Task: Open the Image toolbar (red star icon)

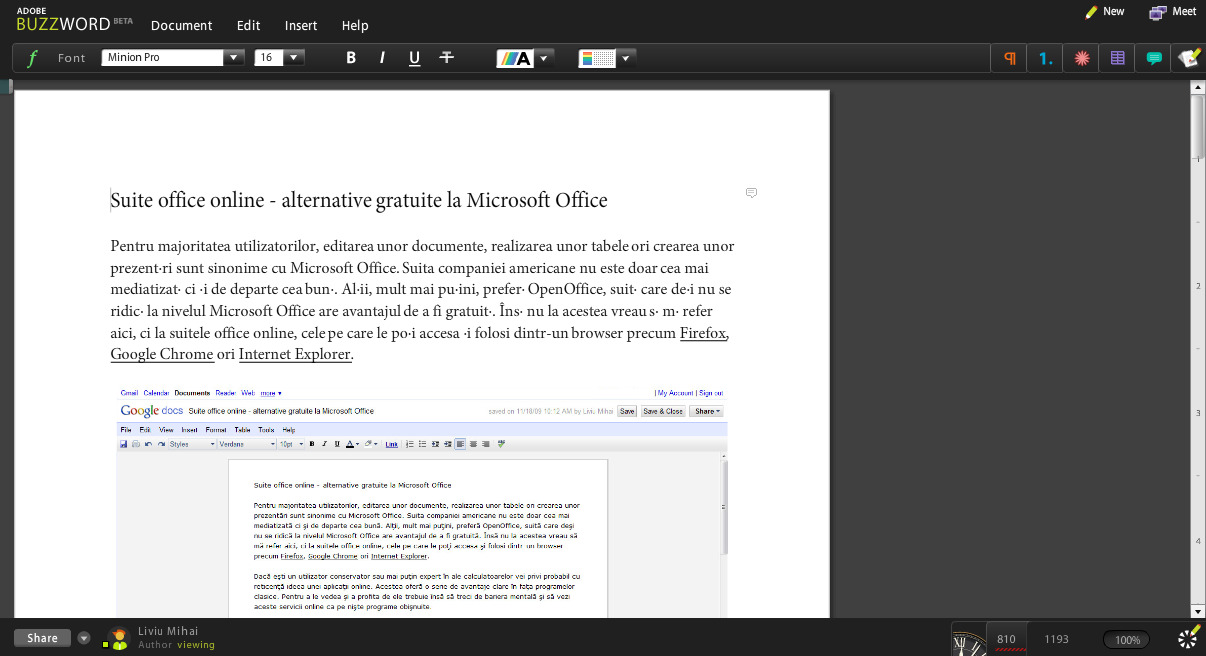Action: tap(1081, 58)
